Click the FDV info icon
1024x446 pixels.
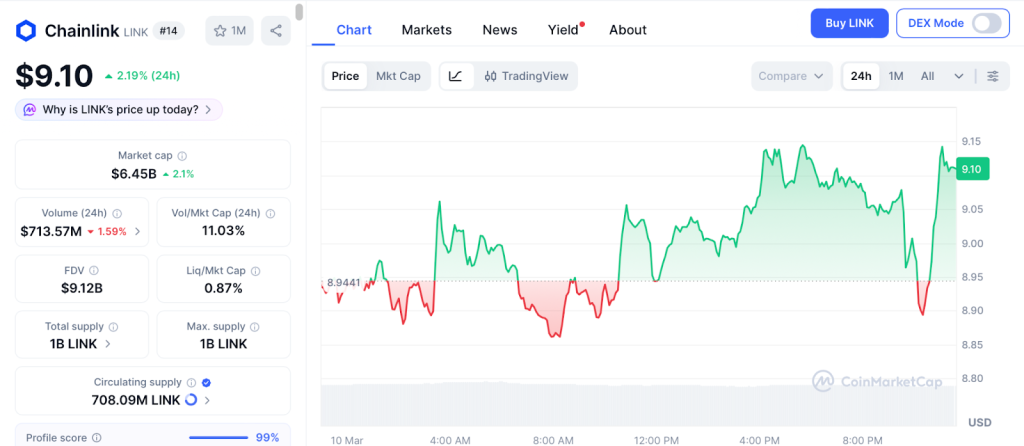coord(95,270)
